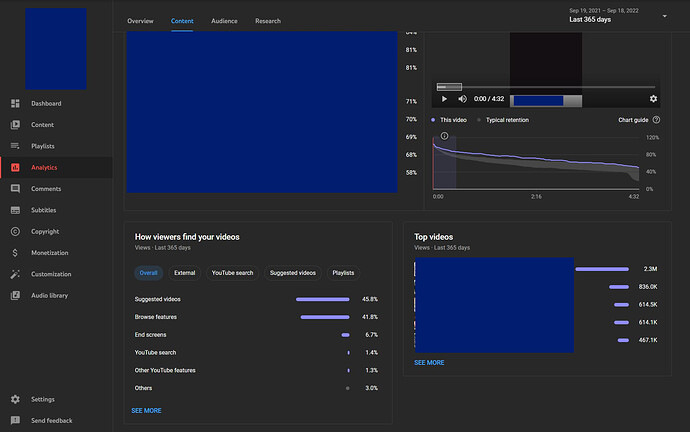
Task: Select the YouTube search filter chip
Action: point(233,273)
